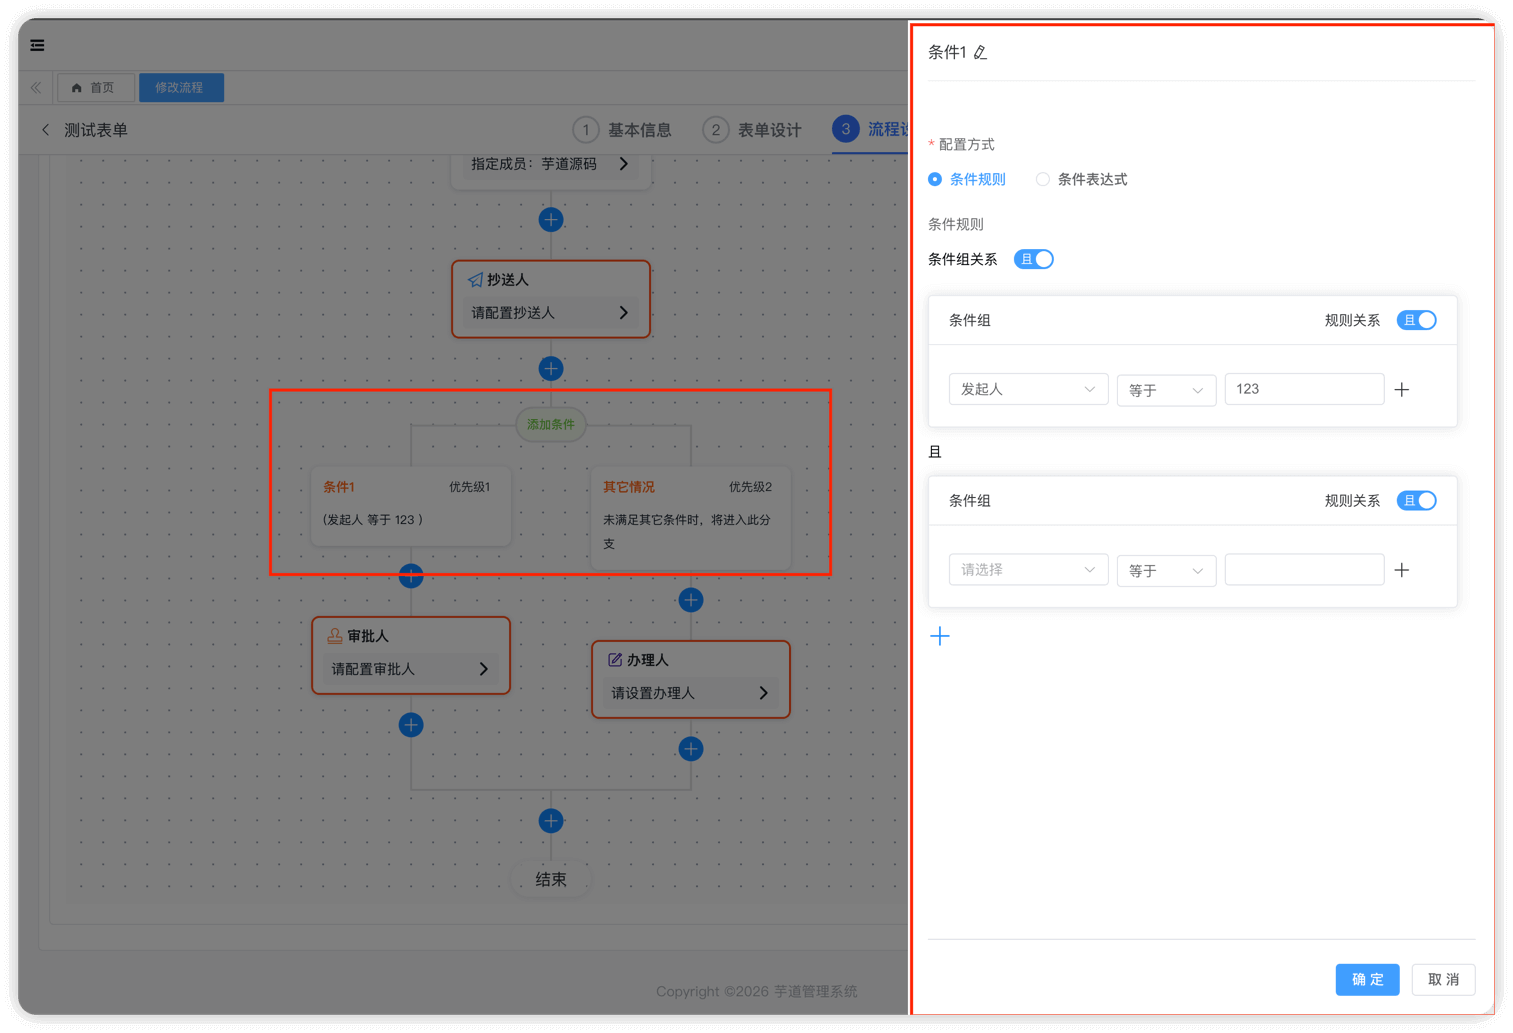Open the 等于 operator dropdown in first group
The image size is (1513, 1033).
coord(1166,390)
